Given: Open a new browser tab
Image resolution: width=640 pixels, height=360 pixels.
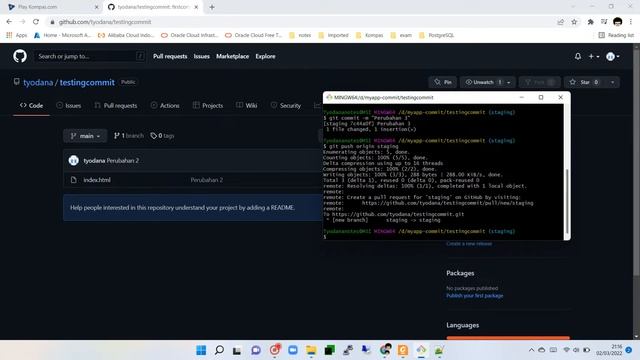Looking at the screenshot, I should [x=212, y=7].
